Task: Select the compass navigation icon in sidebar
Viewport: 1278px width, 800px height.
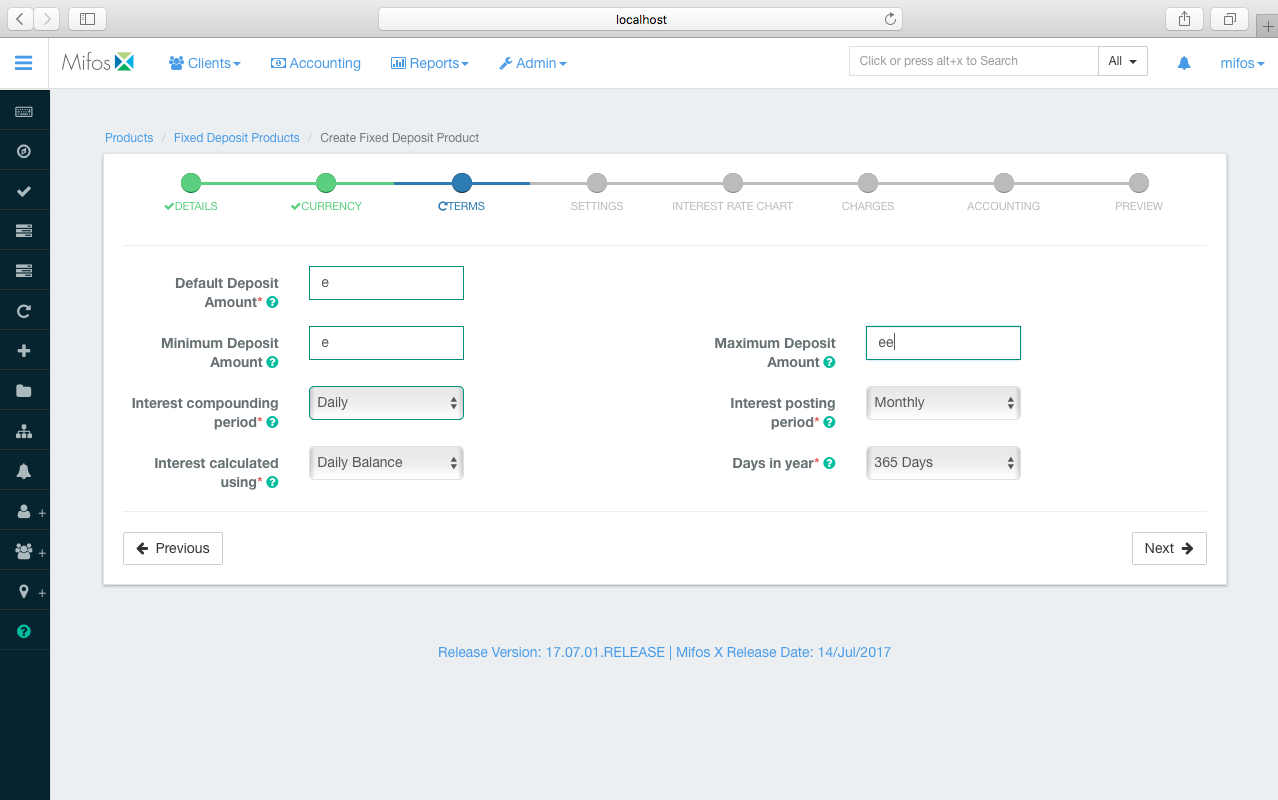Action: click(x=24, y=150)
